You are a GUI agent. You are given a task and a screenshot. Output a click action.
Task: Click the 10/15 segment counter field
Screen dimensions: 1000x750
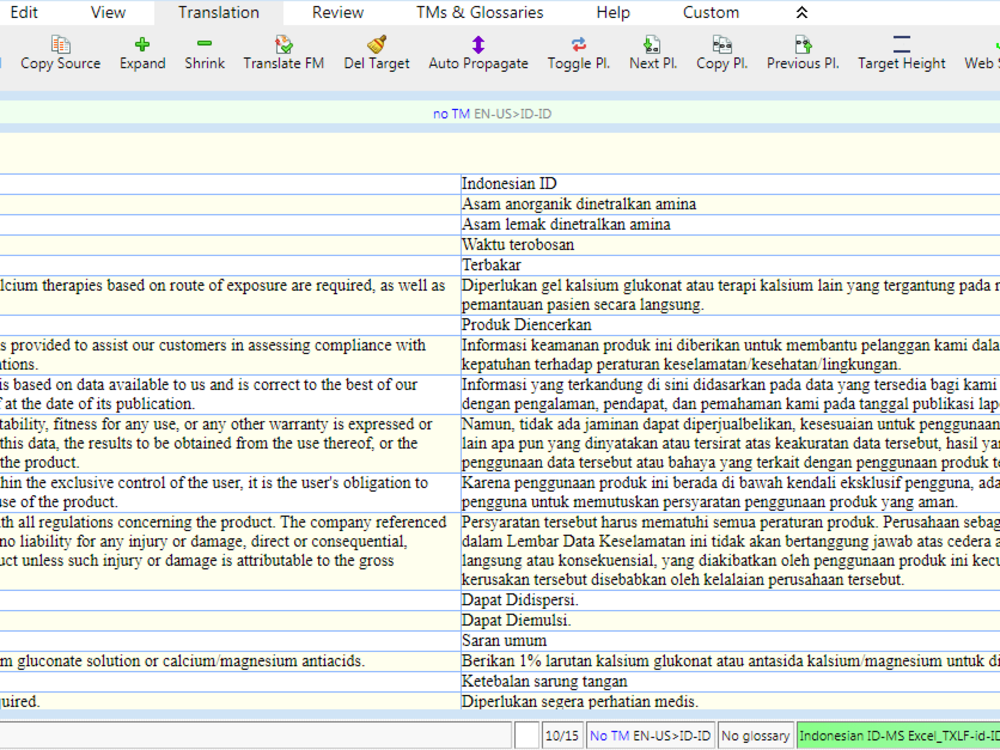click(561, 735)
